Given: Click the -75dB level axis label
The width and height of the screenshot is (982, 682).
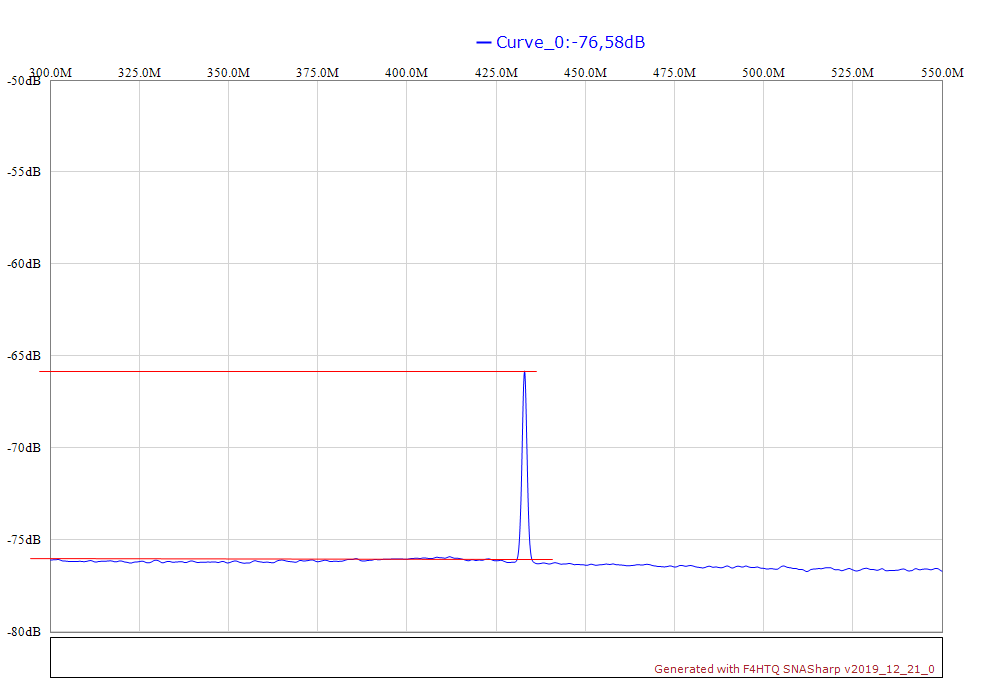Looking at the screenshot, I should (x=24, y=540).
